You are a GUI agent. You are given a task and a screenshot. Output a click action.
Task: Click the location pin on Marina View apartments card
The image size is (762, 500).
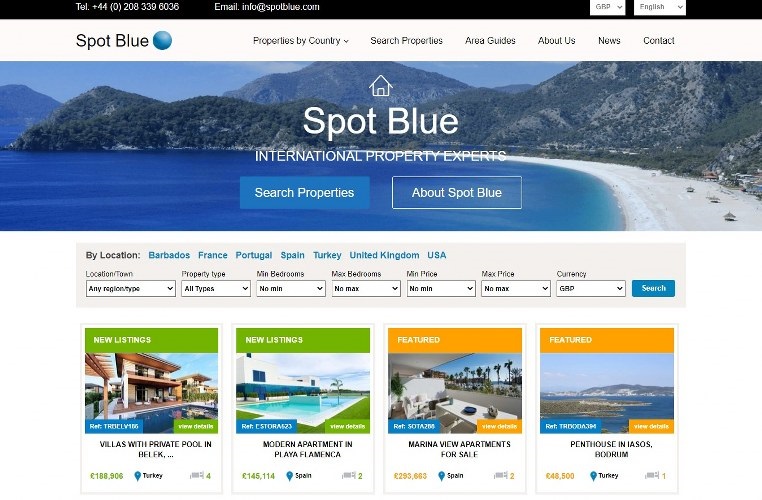click(441, 476)
